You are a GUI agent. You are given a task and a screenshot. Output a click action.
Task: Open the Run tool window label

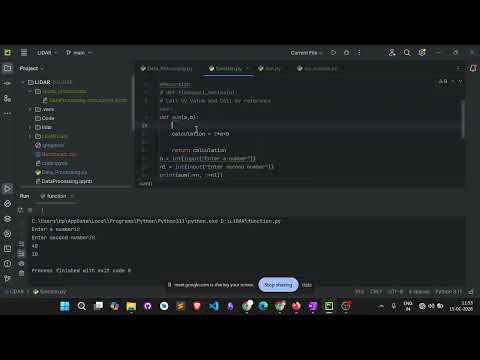click(x=24, y=196)
